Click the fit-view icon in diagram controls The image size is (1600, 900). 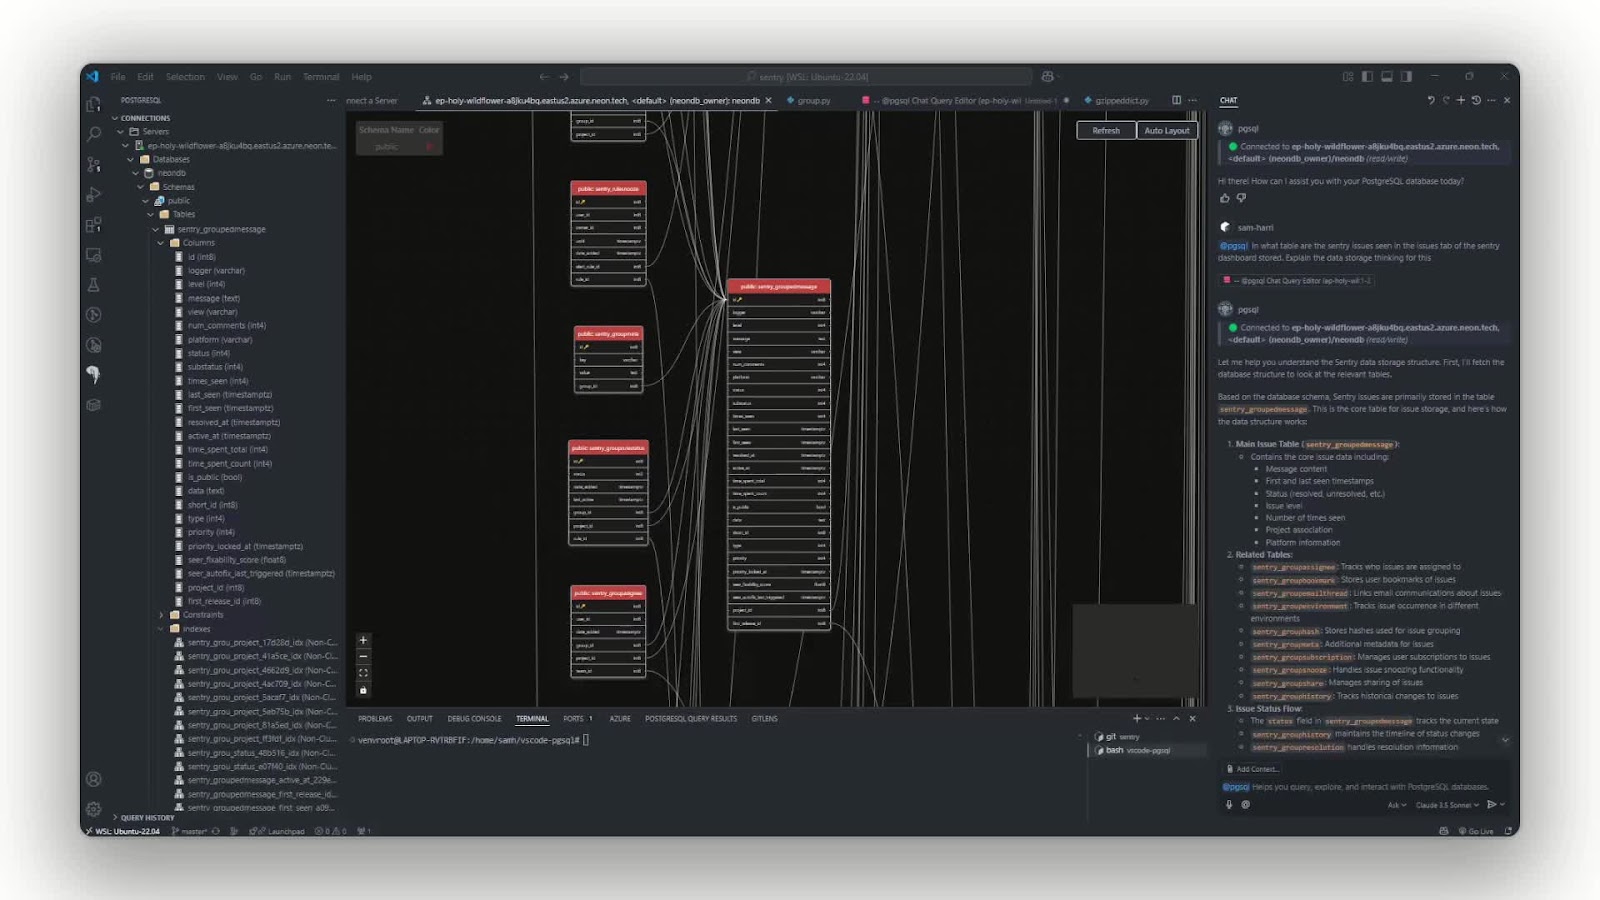click(363, 673)
